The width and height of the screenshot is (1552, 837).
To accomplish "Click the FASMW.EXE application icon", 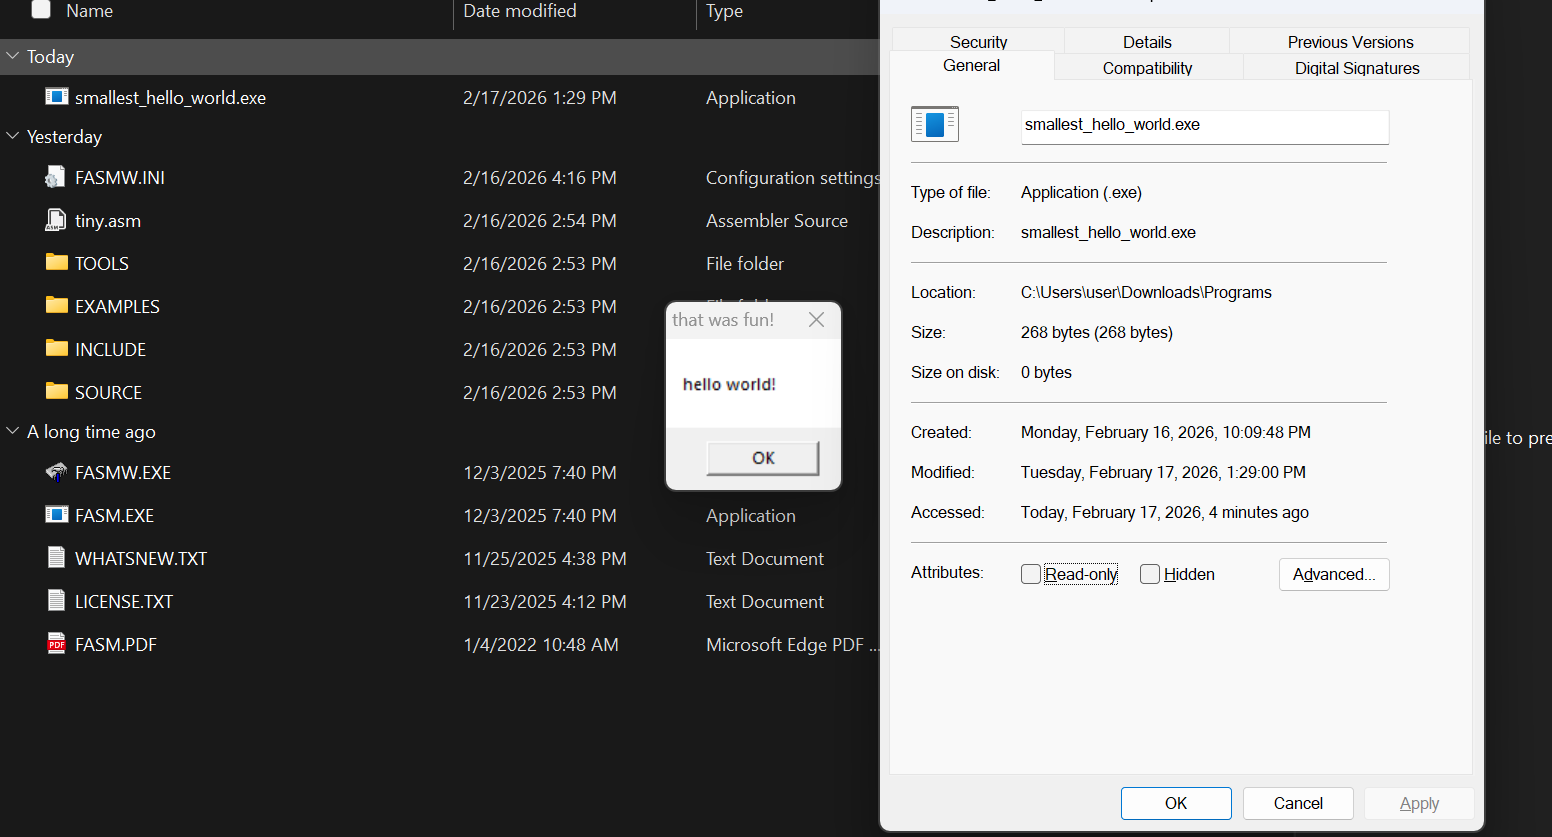I will point(57,472).
